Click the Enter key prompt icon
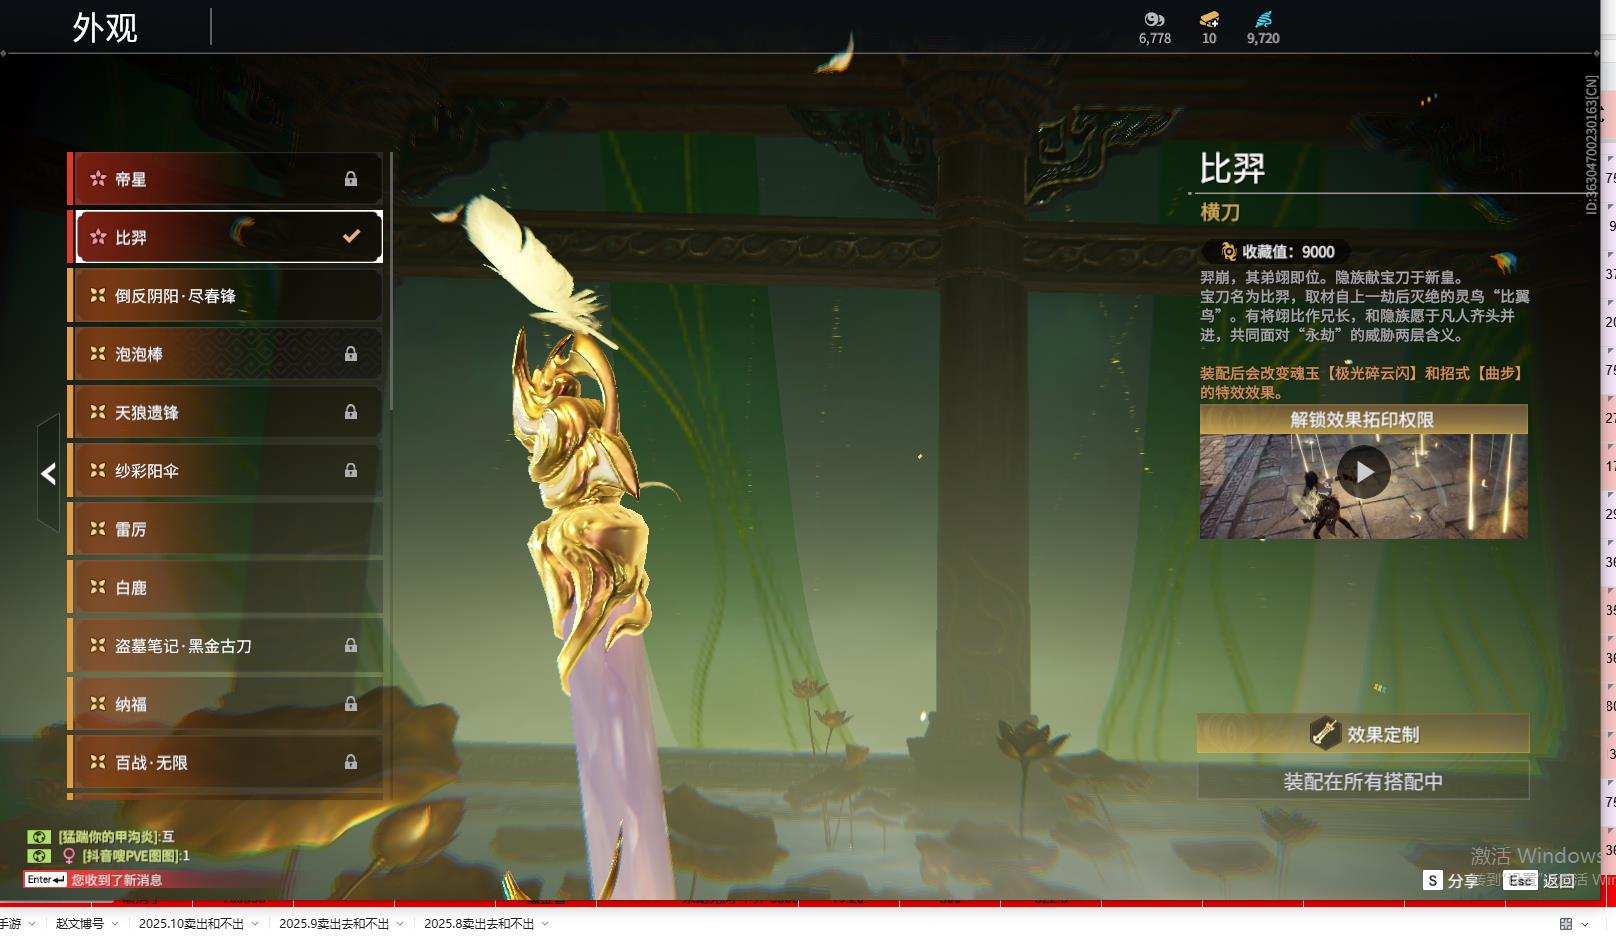This screenshot has width=1616, height=939. [x=46, y=880]
